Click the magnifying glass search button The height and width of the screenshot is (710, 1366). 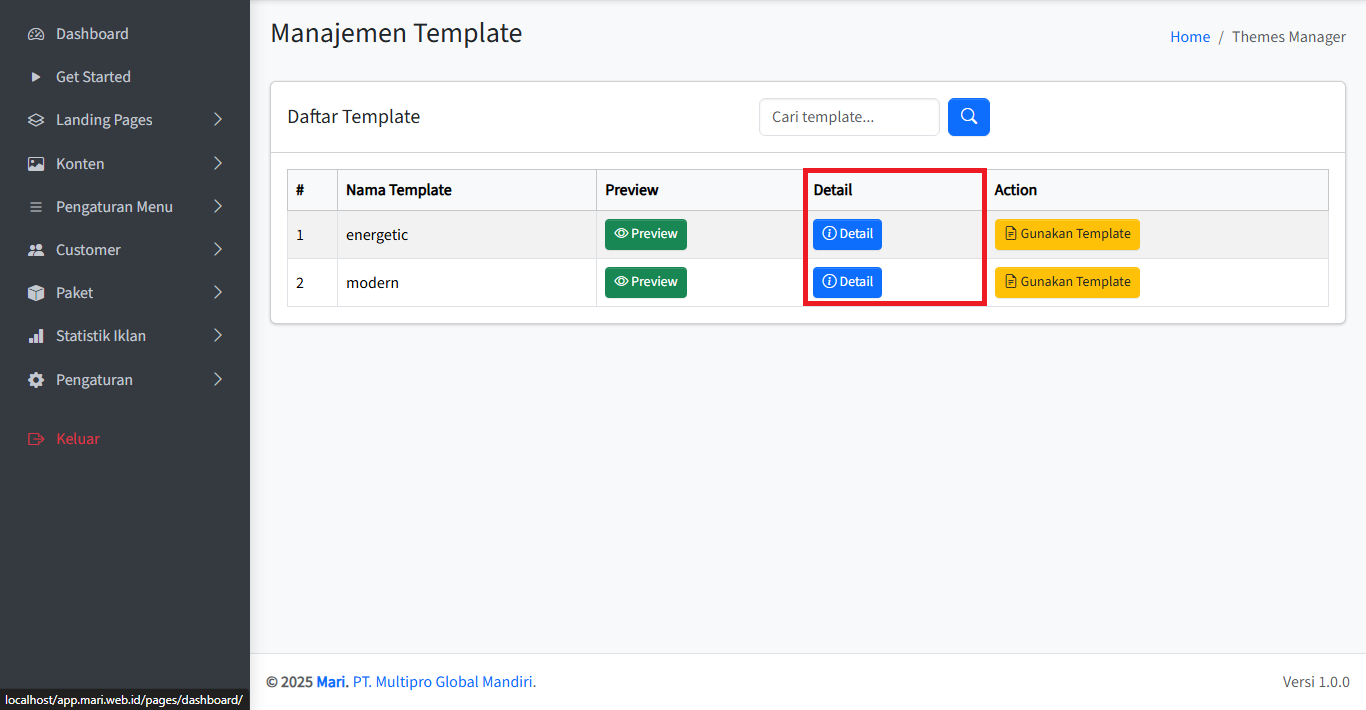point(968,117)
